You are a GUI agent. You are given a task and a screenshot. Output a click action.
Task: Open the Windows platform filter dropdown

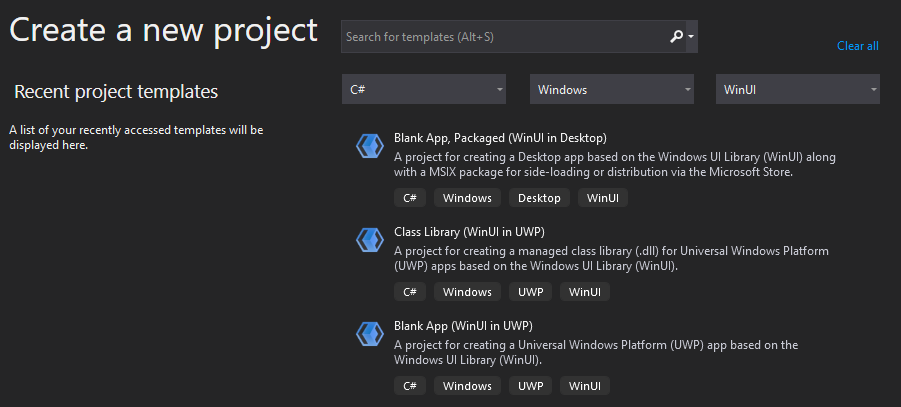(x=611, y=90)
